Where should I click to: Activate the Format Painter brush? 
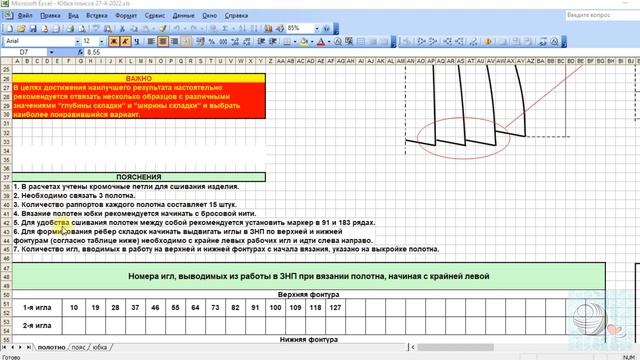click(x=162, y=29)
